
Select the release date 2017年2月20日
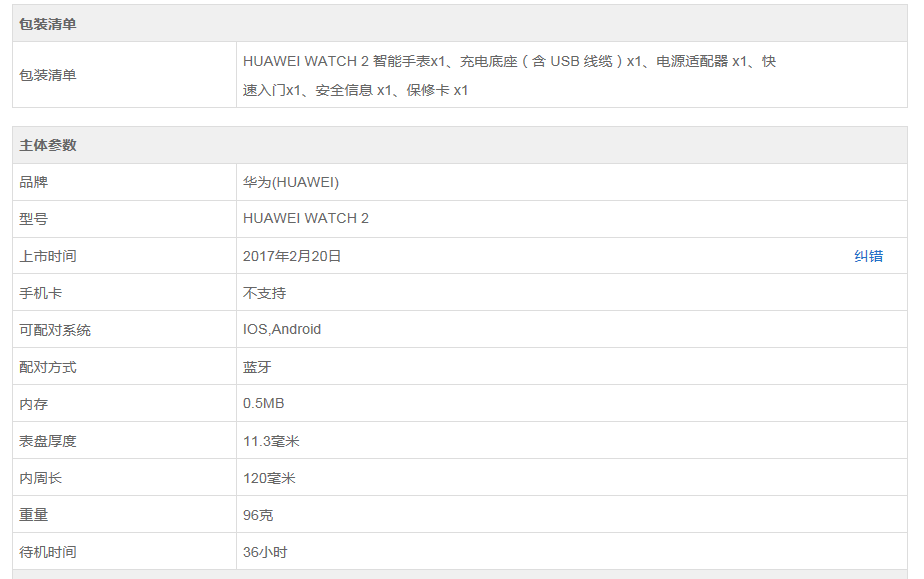coord(292,256)
